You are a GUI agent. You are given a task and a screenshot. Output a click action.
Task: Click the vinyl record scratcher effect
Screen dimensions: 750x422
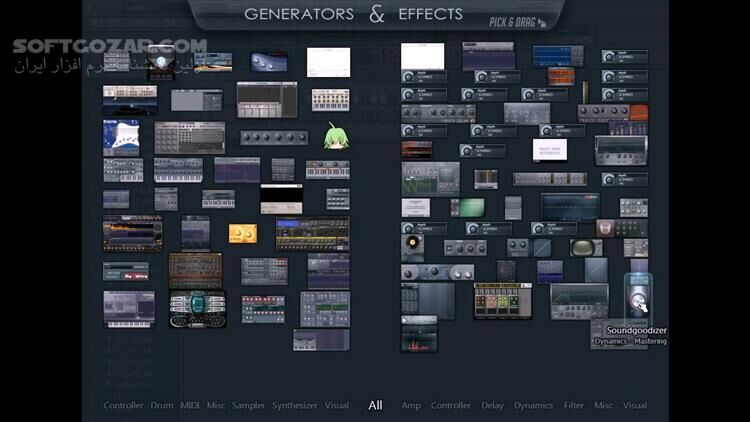(412, 244)
